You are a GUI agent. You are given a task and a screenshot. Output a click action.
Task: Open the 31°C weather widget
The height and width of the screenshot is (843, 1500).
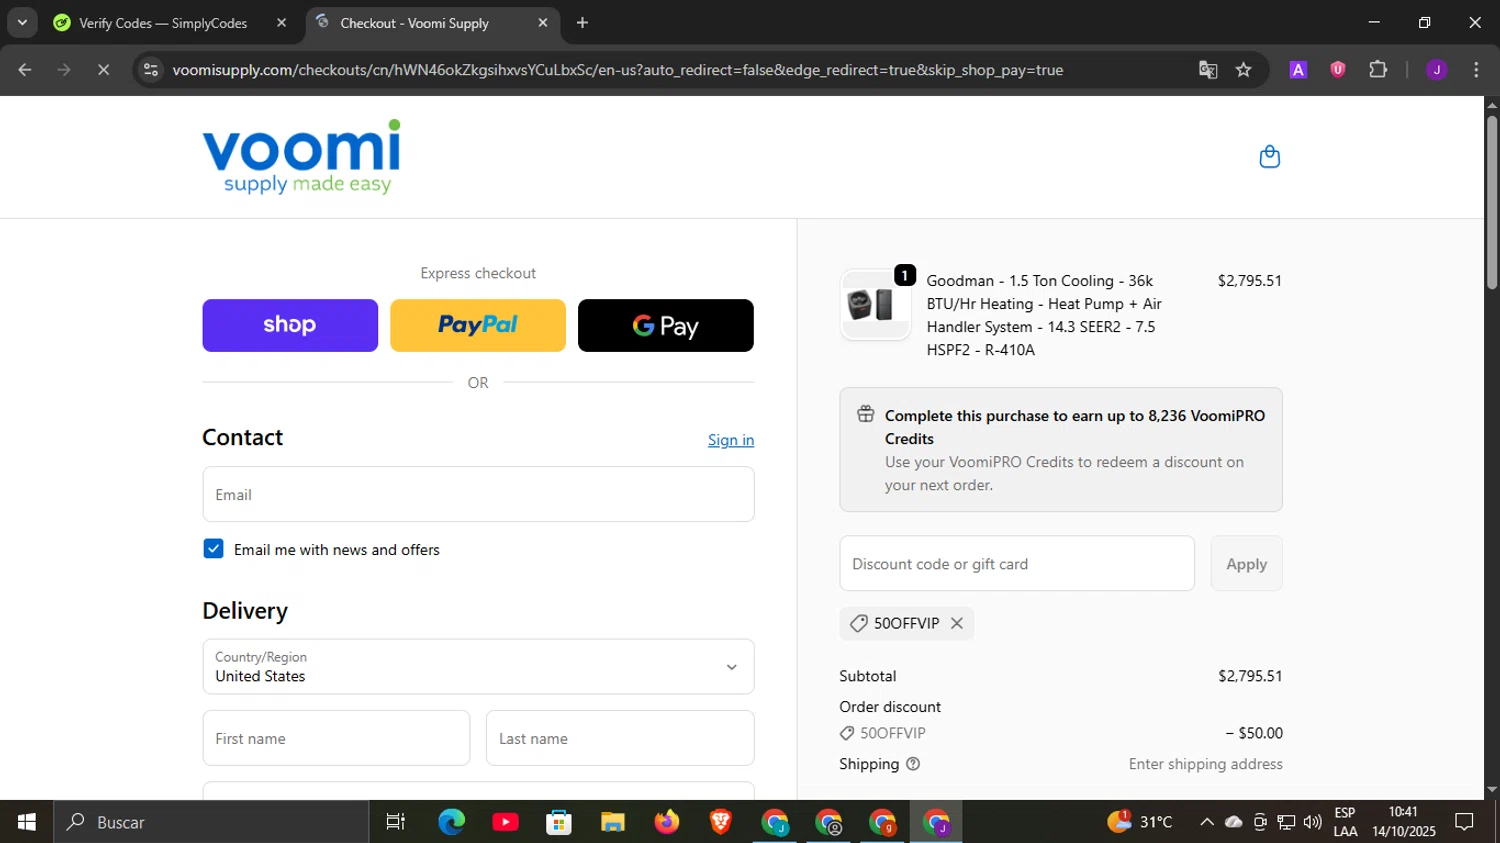1140,822
